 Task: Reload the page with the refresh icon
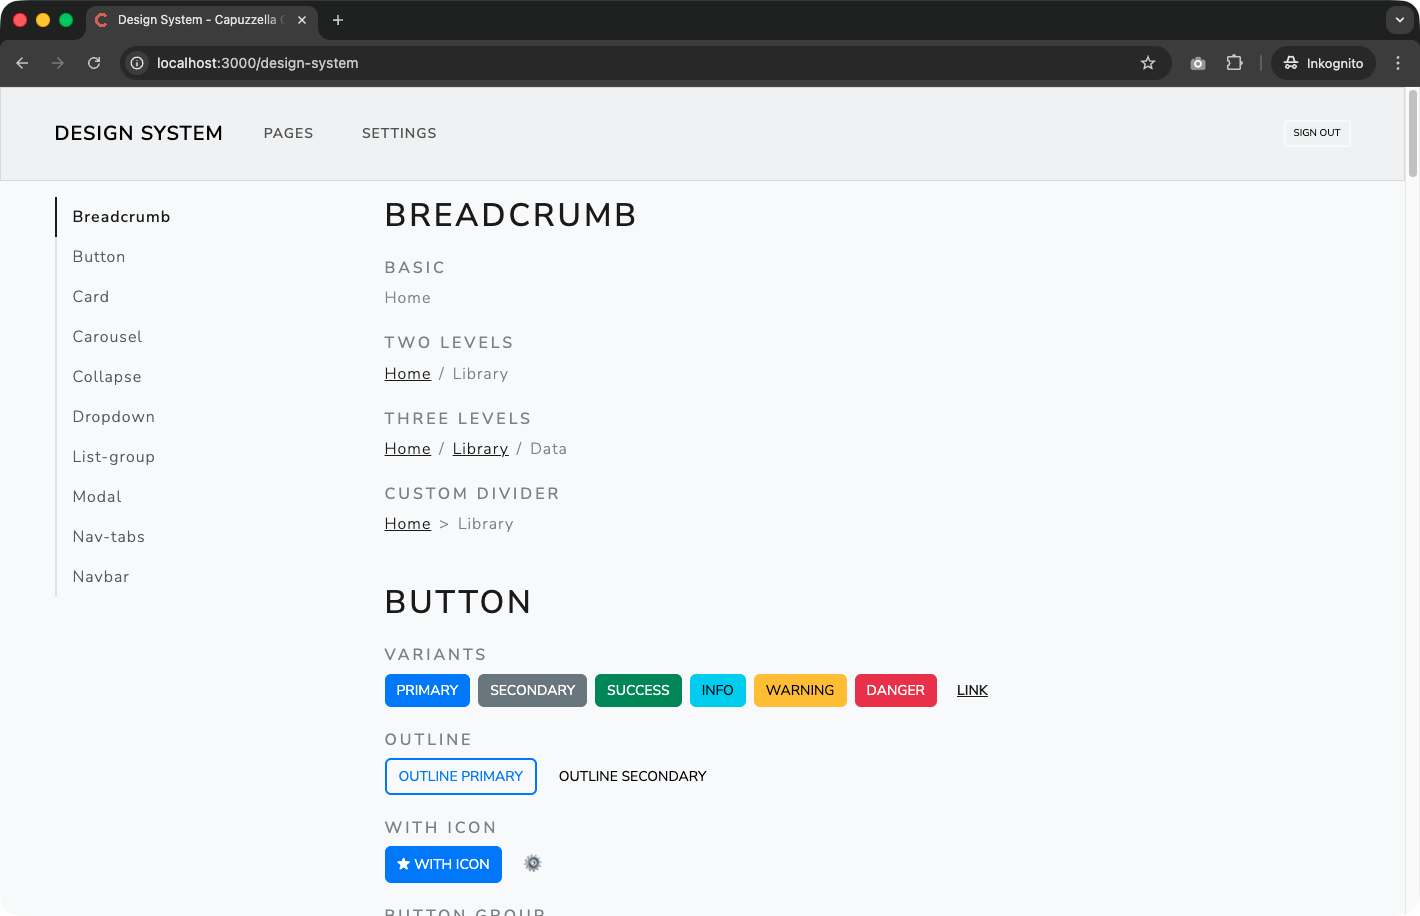tap(93, 62)
